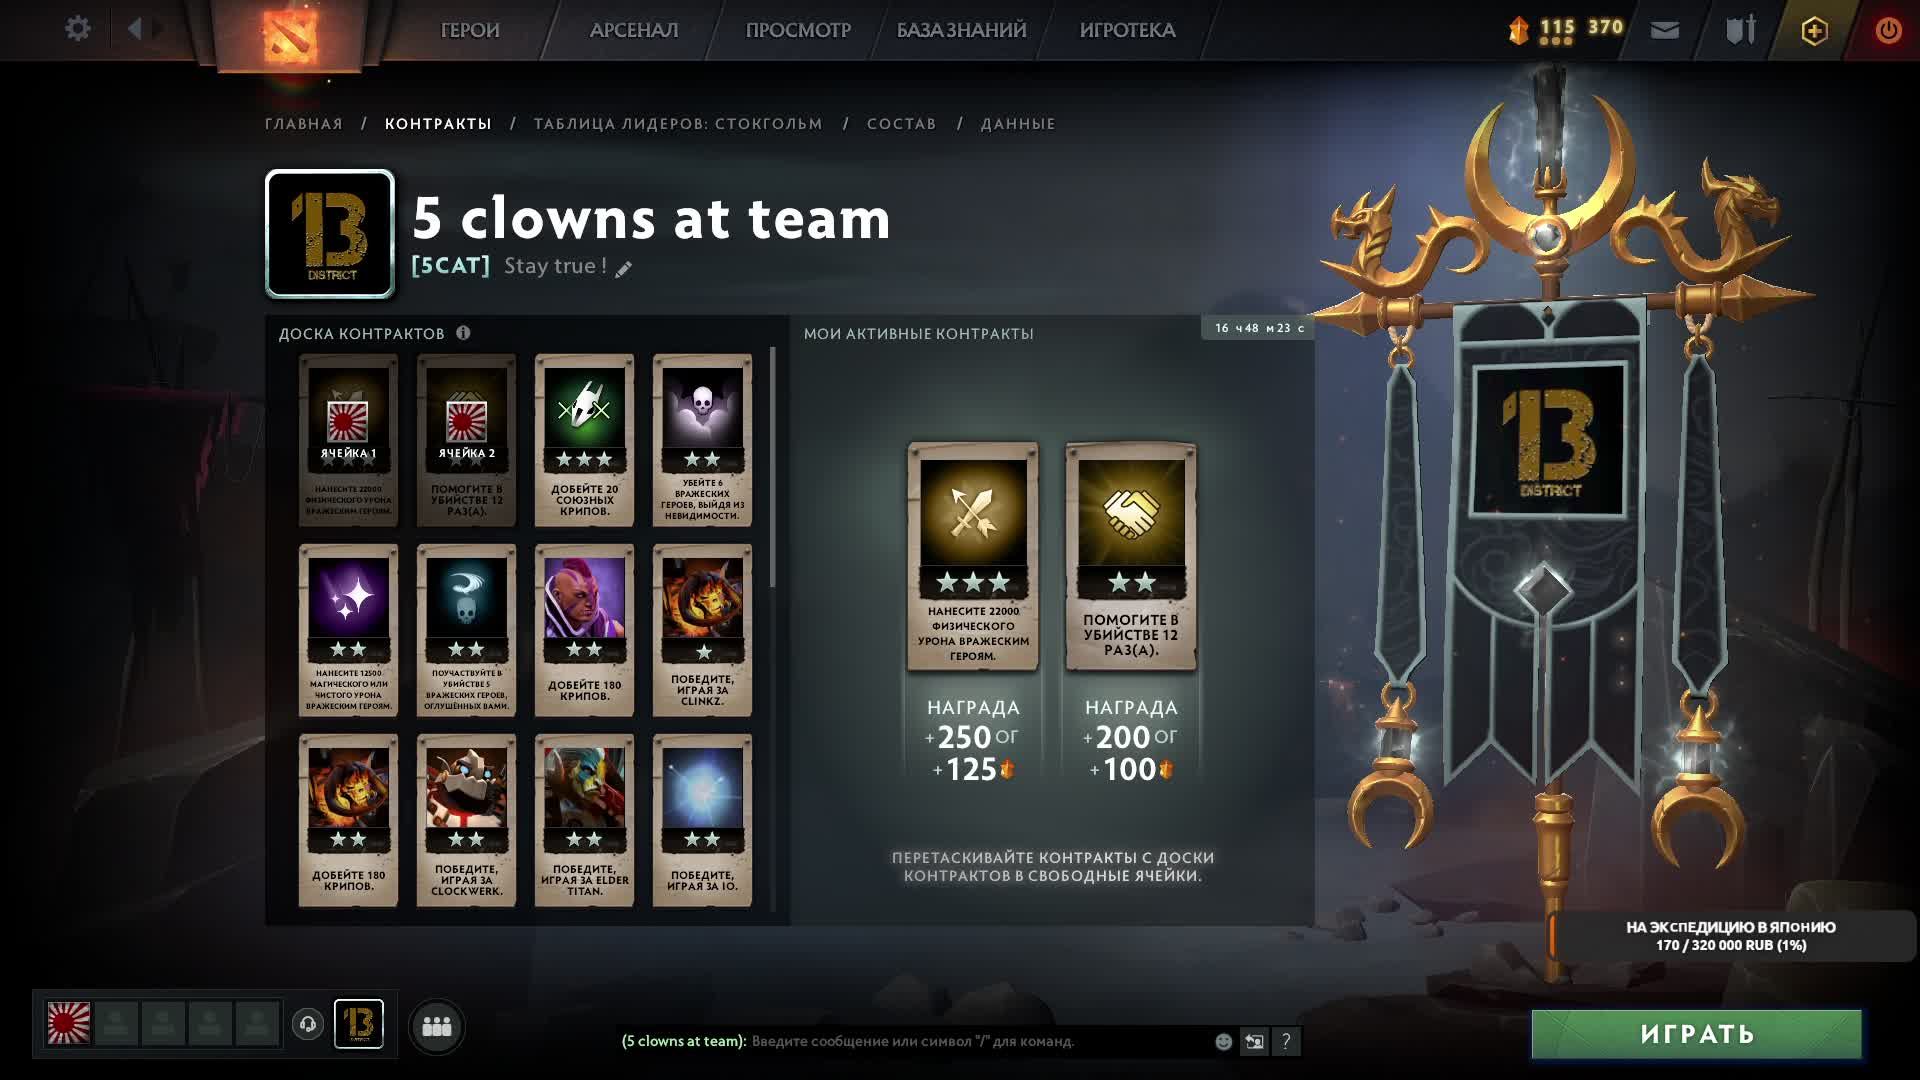This screenshot has width=1920, height=1080.
Task: Open emoticon picker in chat bar
Action: (1223, 1041)
